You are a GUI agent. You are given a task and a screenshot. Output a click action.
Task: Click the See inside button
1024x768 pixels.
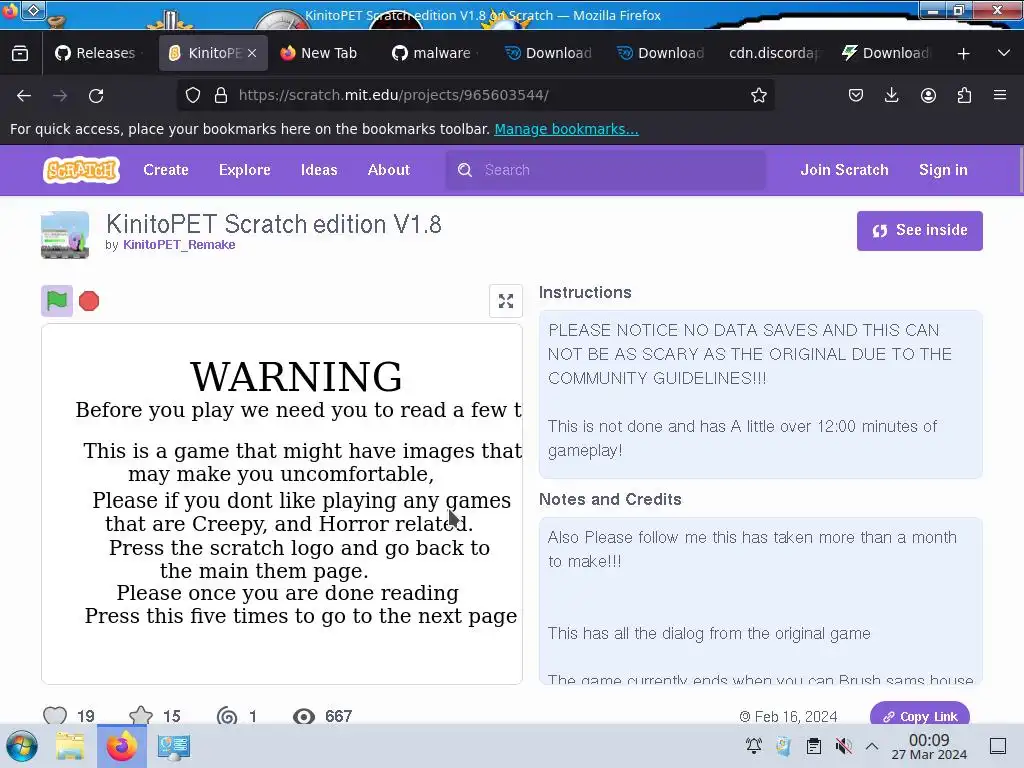[x=920, y=231]
